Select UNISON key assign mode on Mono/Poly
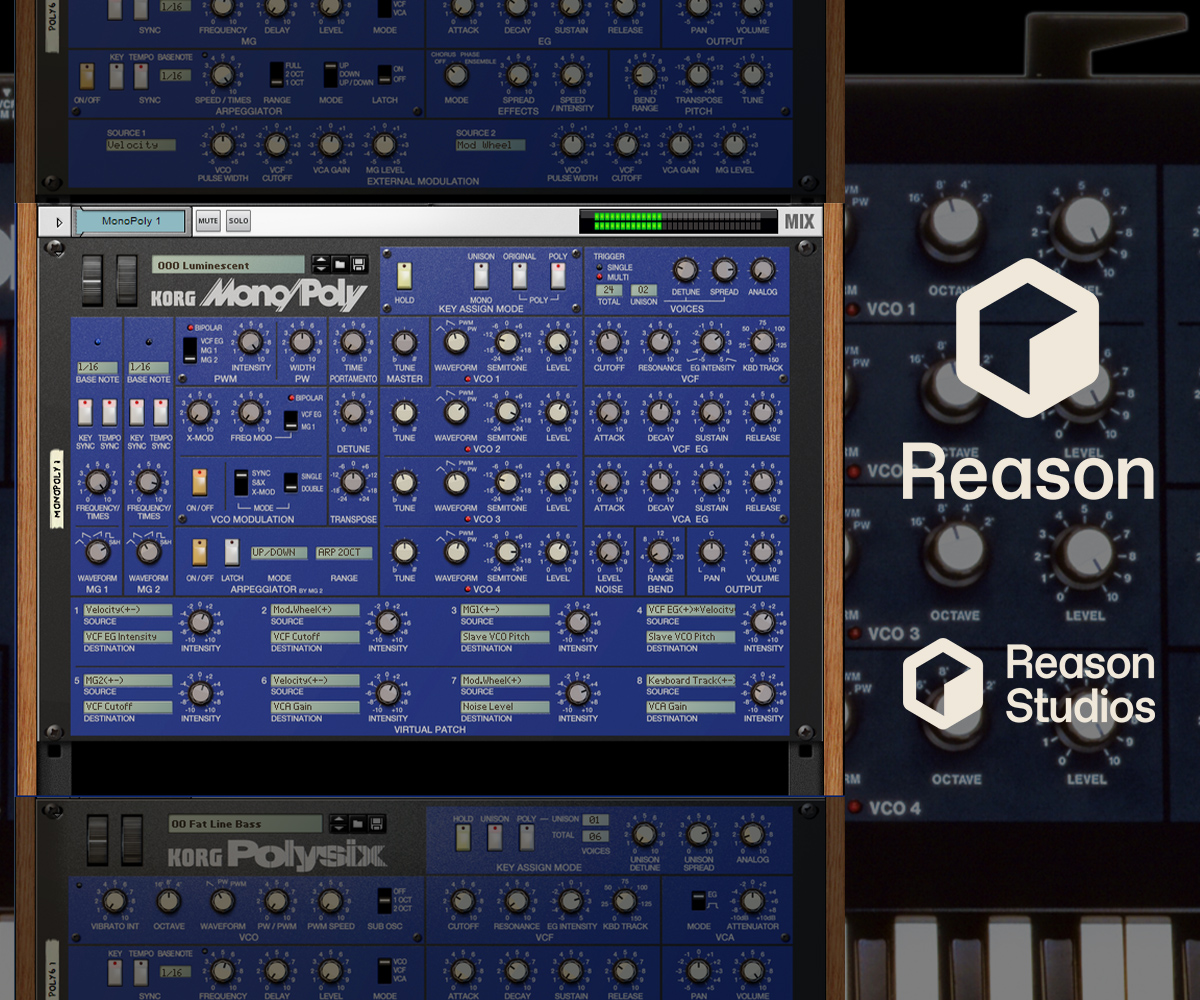Screen dimensions: 1200x1000 [481, 276]
